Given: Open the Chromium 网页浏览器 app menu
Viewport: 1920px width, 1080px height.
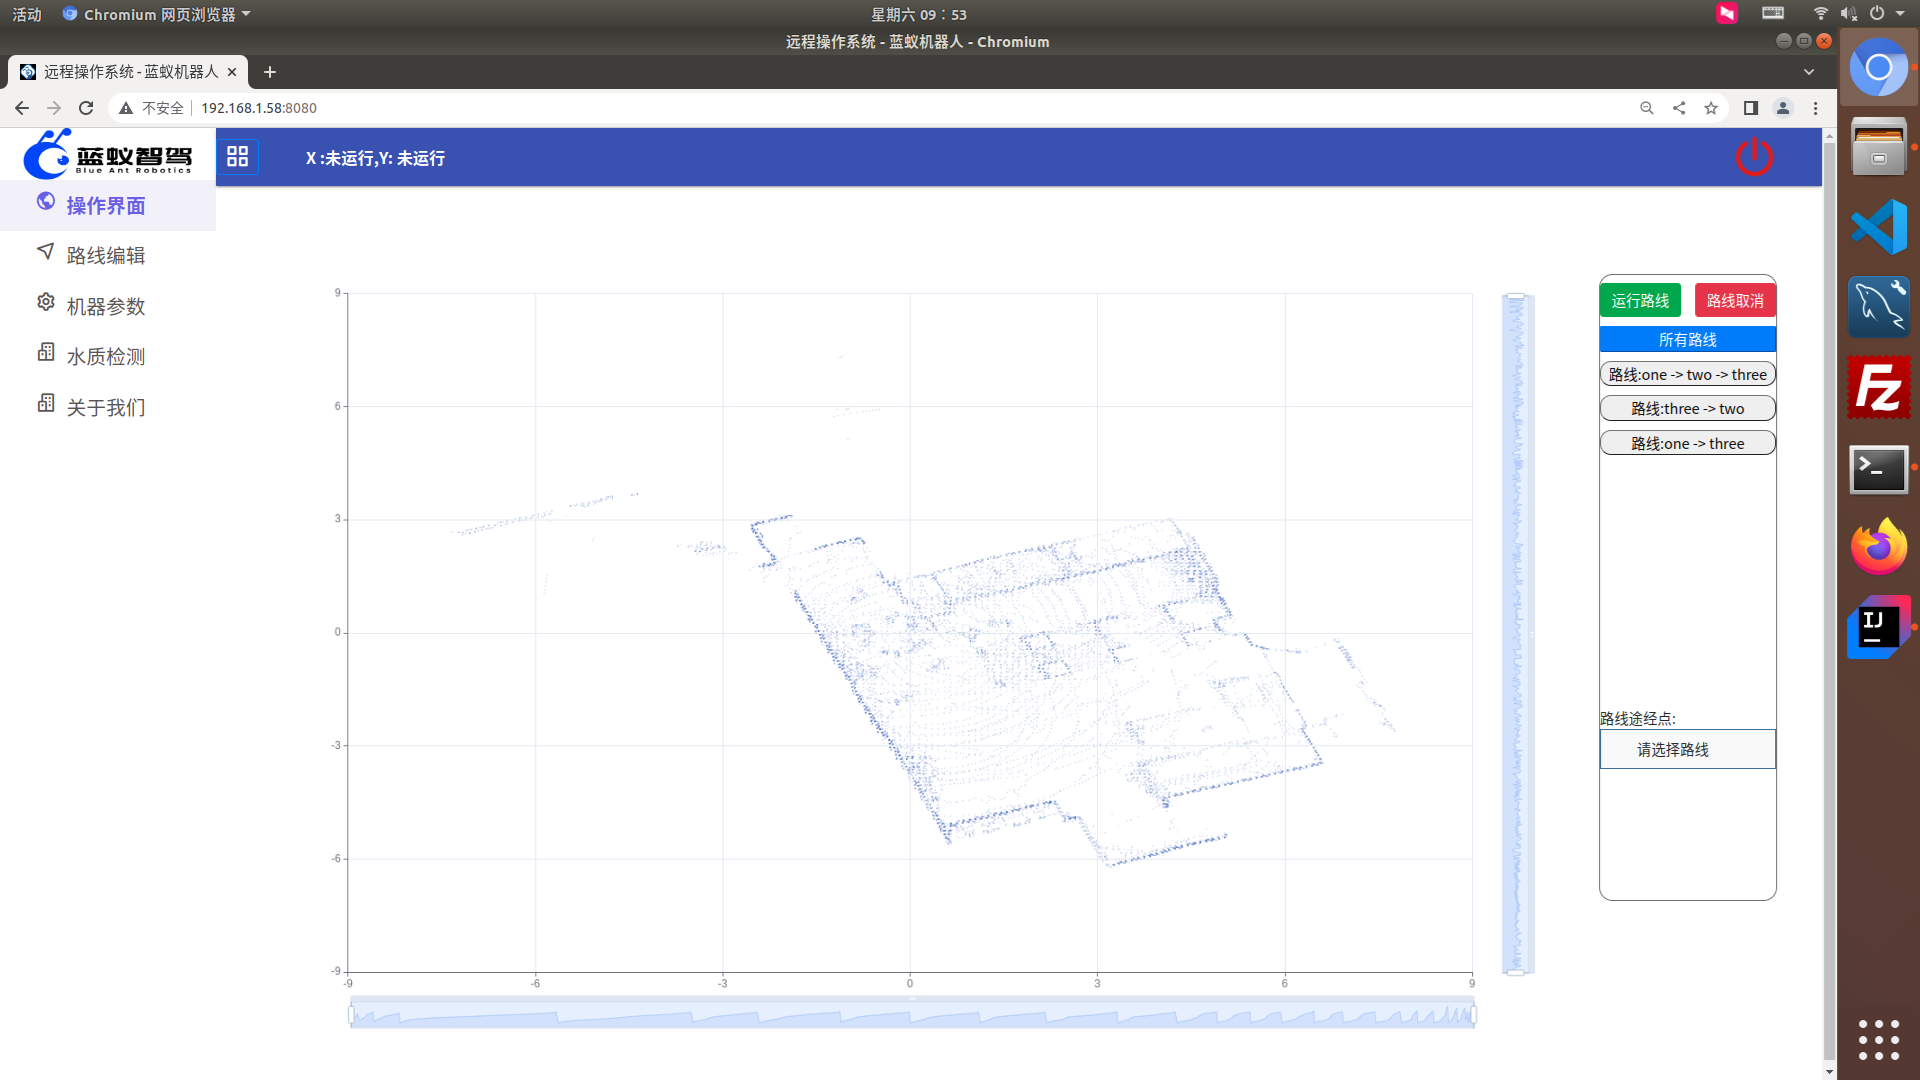Looking at the screenshot, I should click(156, 14).
